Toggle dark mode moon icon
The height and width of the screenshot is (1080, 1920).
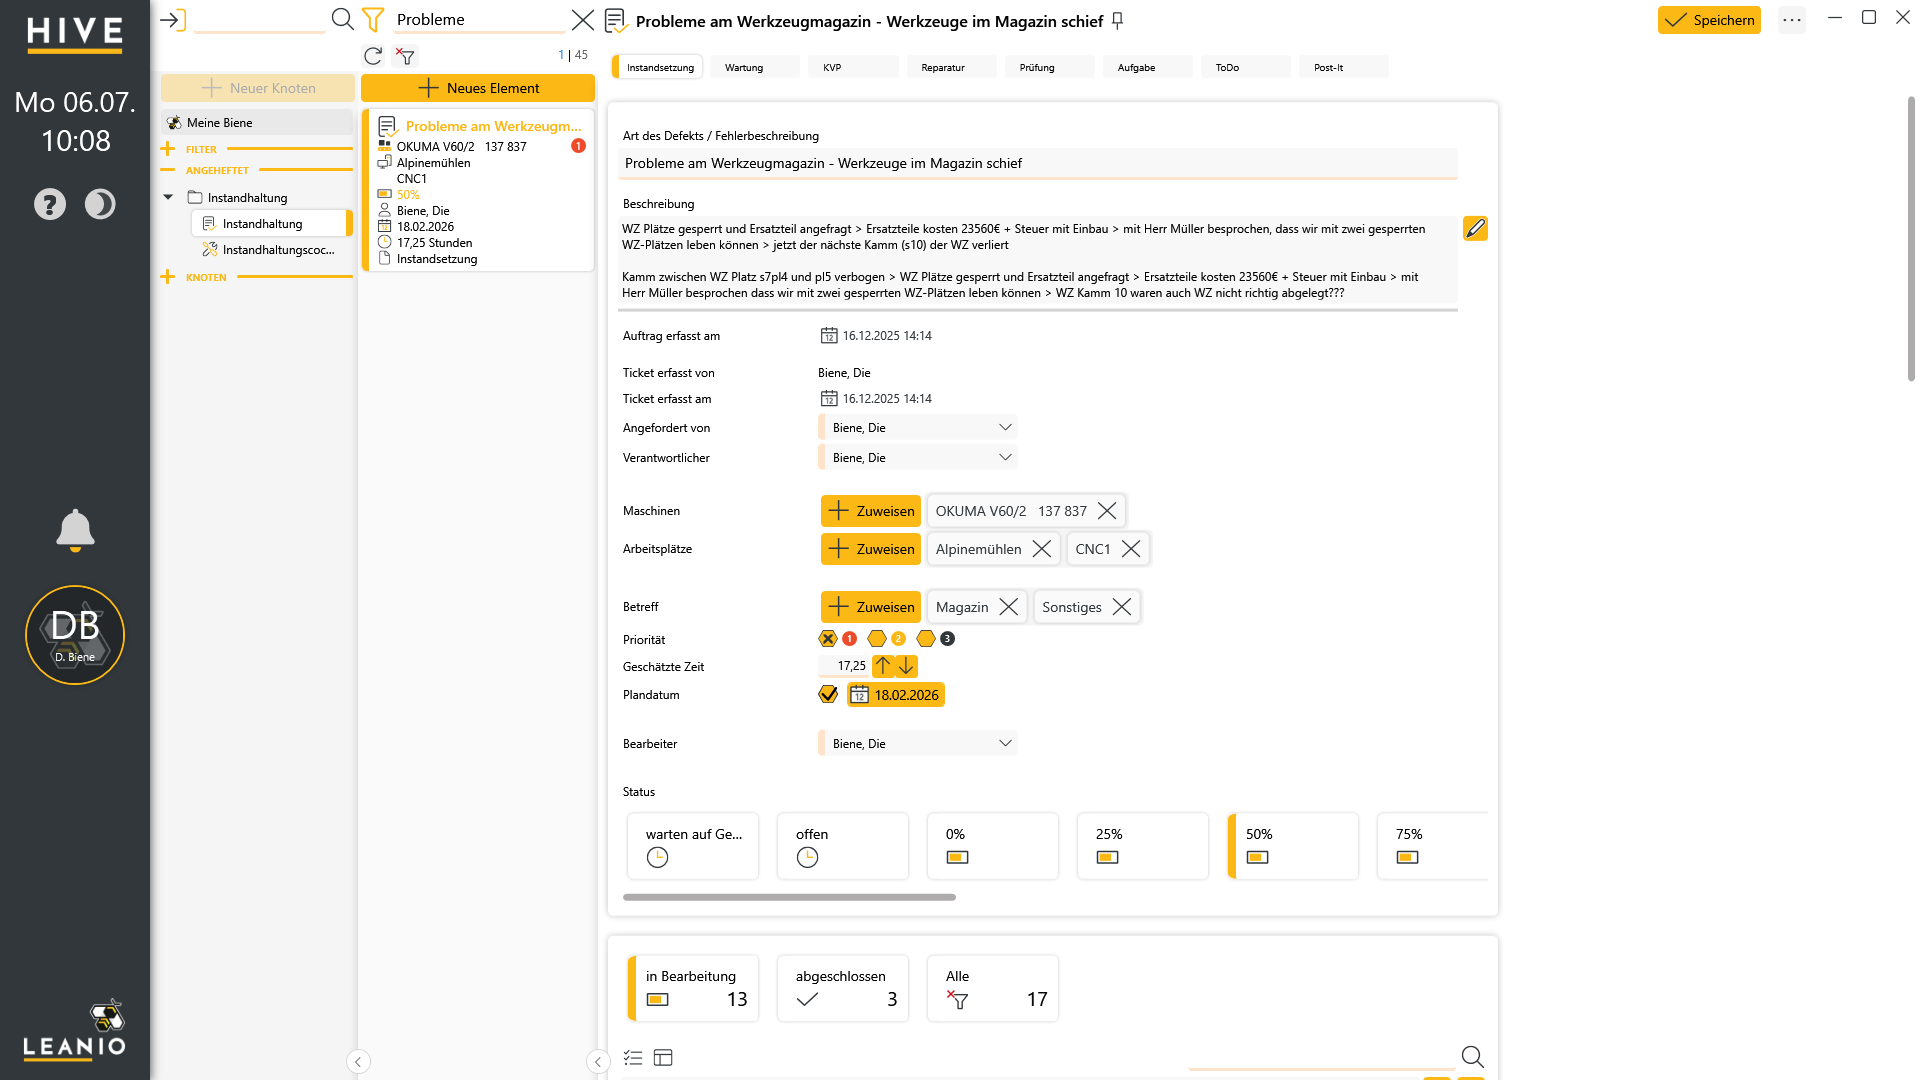[100, 204]
